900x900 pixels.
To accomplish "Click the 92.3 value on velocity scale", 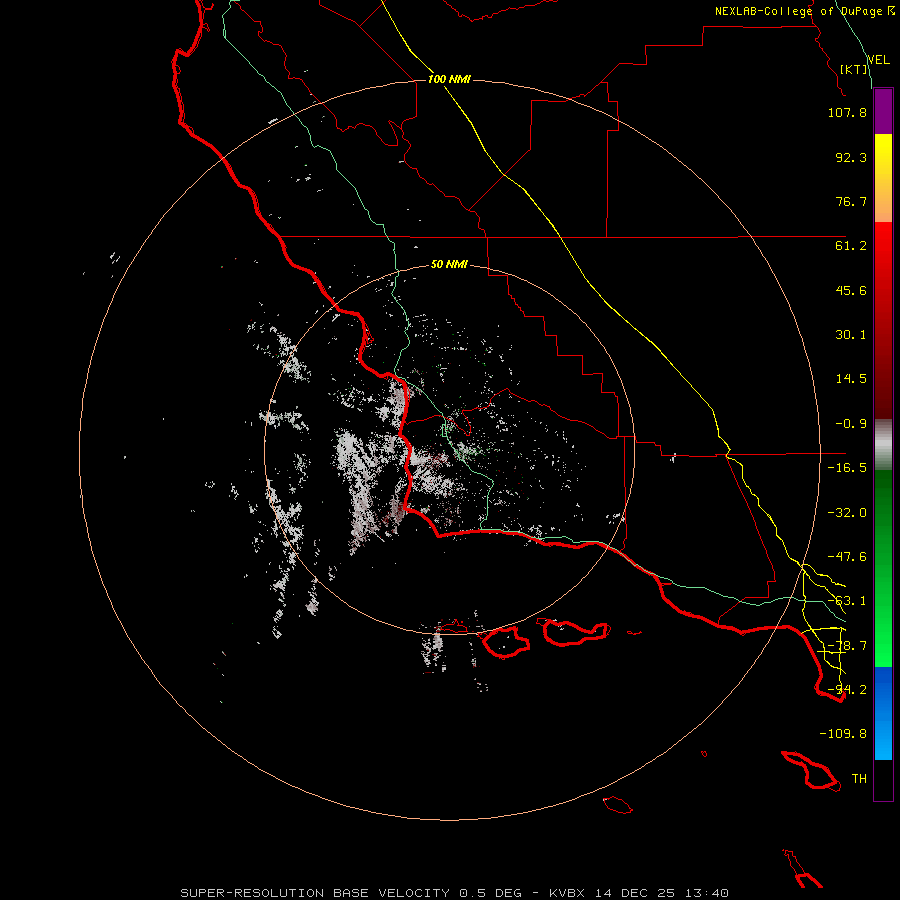I will [x=851, y=157].
